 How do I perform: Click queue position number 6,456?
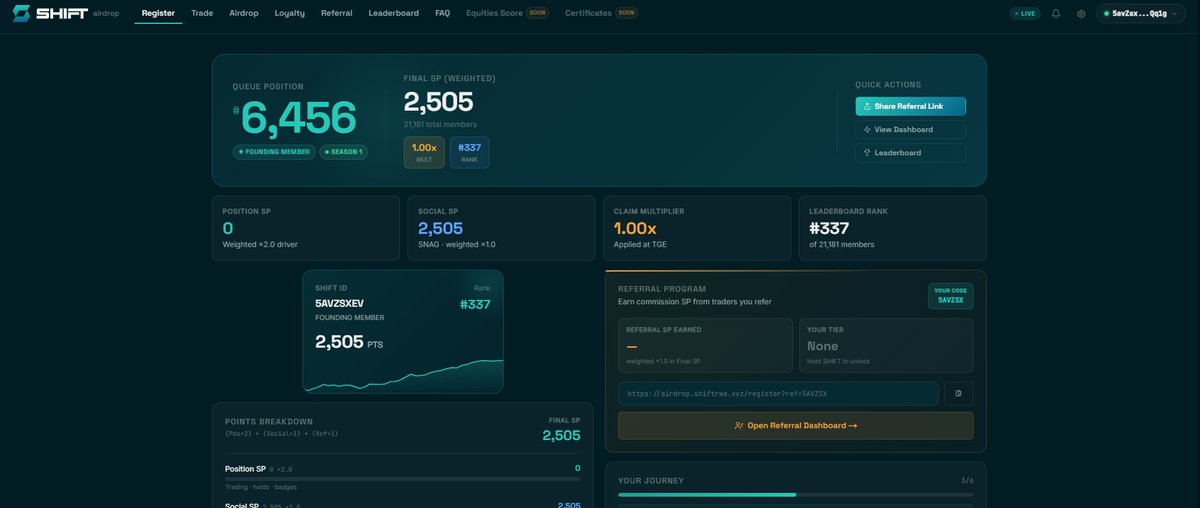point(297,118)
